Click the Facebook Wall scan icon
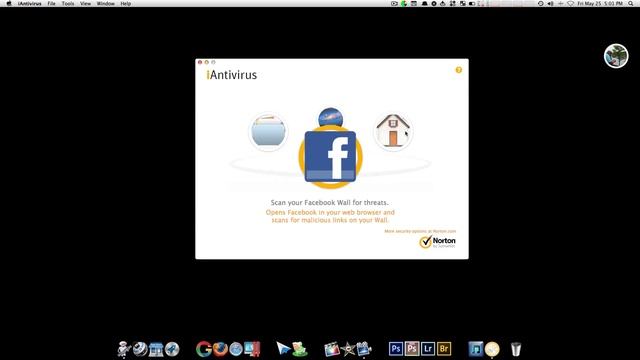640x360 pixels. point(330,157)
